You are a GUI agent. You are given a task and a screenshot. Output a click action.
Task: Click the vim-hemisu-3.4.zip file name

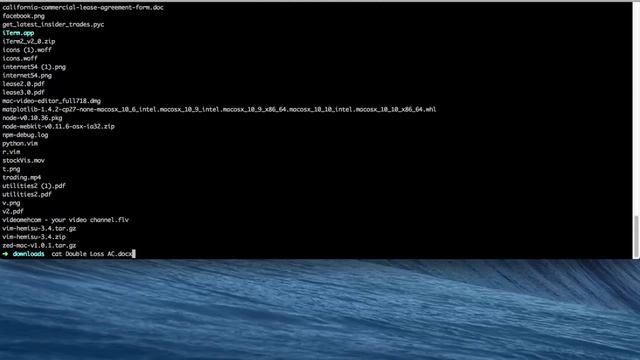tap(34, 237)
